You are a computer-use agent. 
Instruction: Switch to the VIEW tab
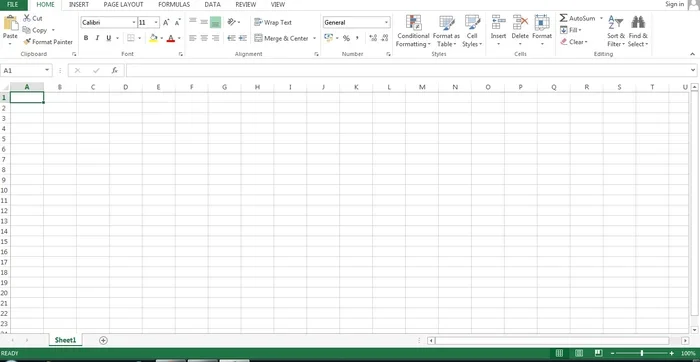coord(278,4)
